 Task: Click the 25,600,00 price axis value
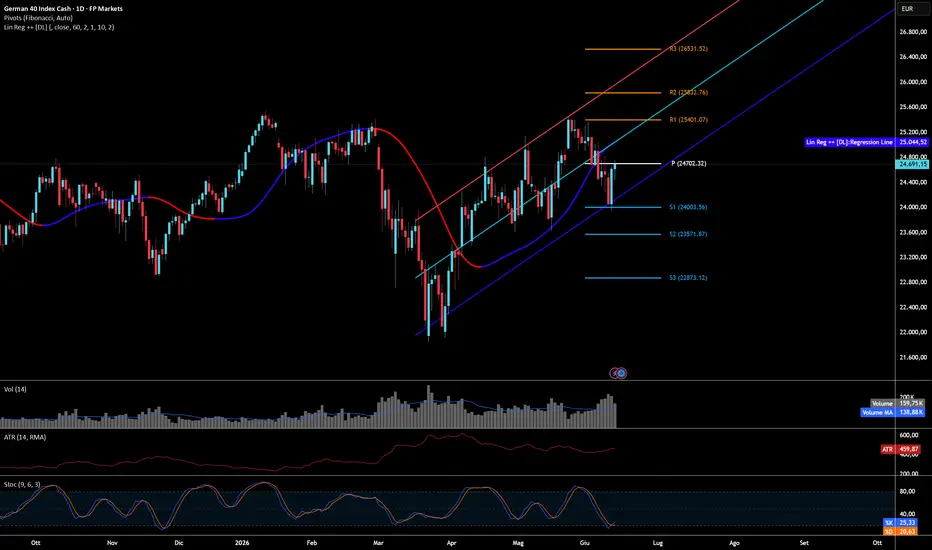pos(913,107)
